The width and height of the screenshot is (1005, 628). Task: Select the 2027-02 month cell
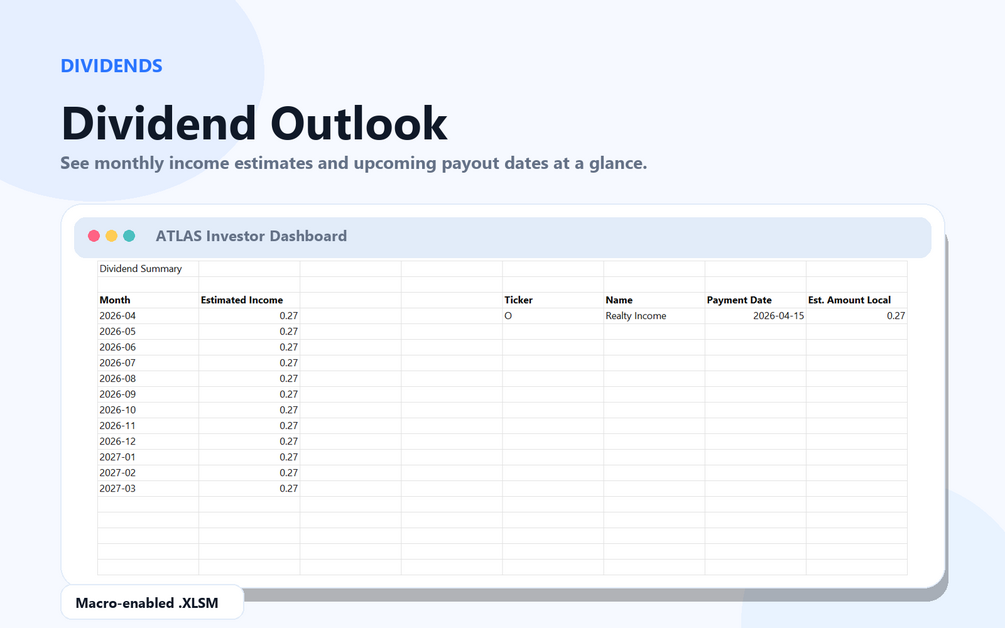click(148, 473)
